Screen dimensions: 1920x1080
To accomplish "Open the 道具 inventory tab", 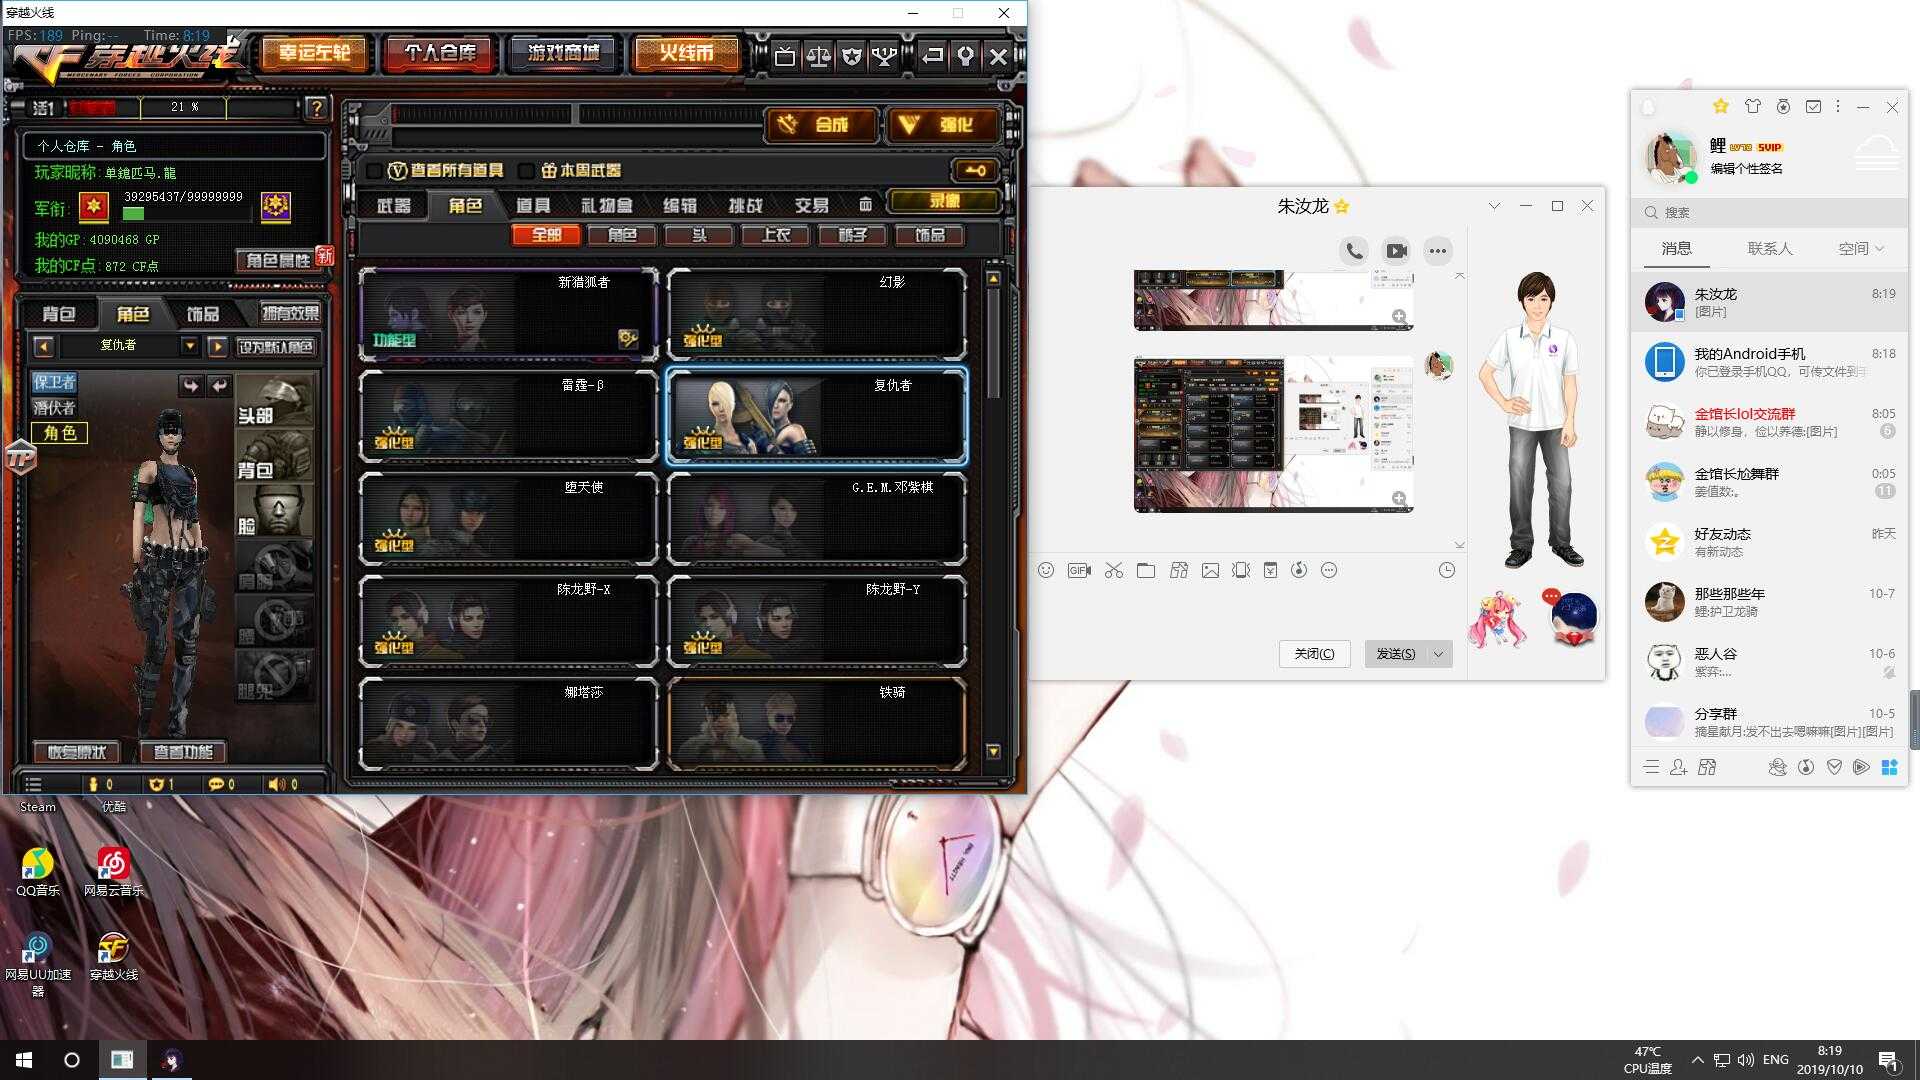I will coord(533,205).
